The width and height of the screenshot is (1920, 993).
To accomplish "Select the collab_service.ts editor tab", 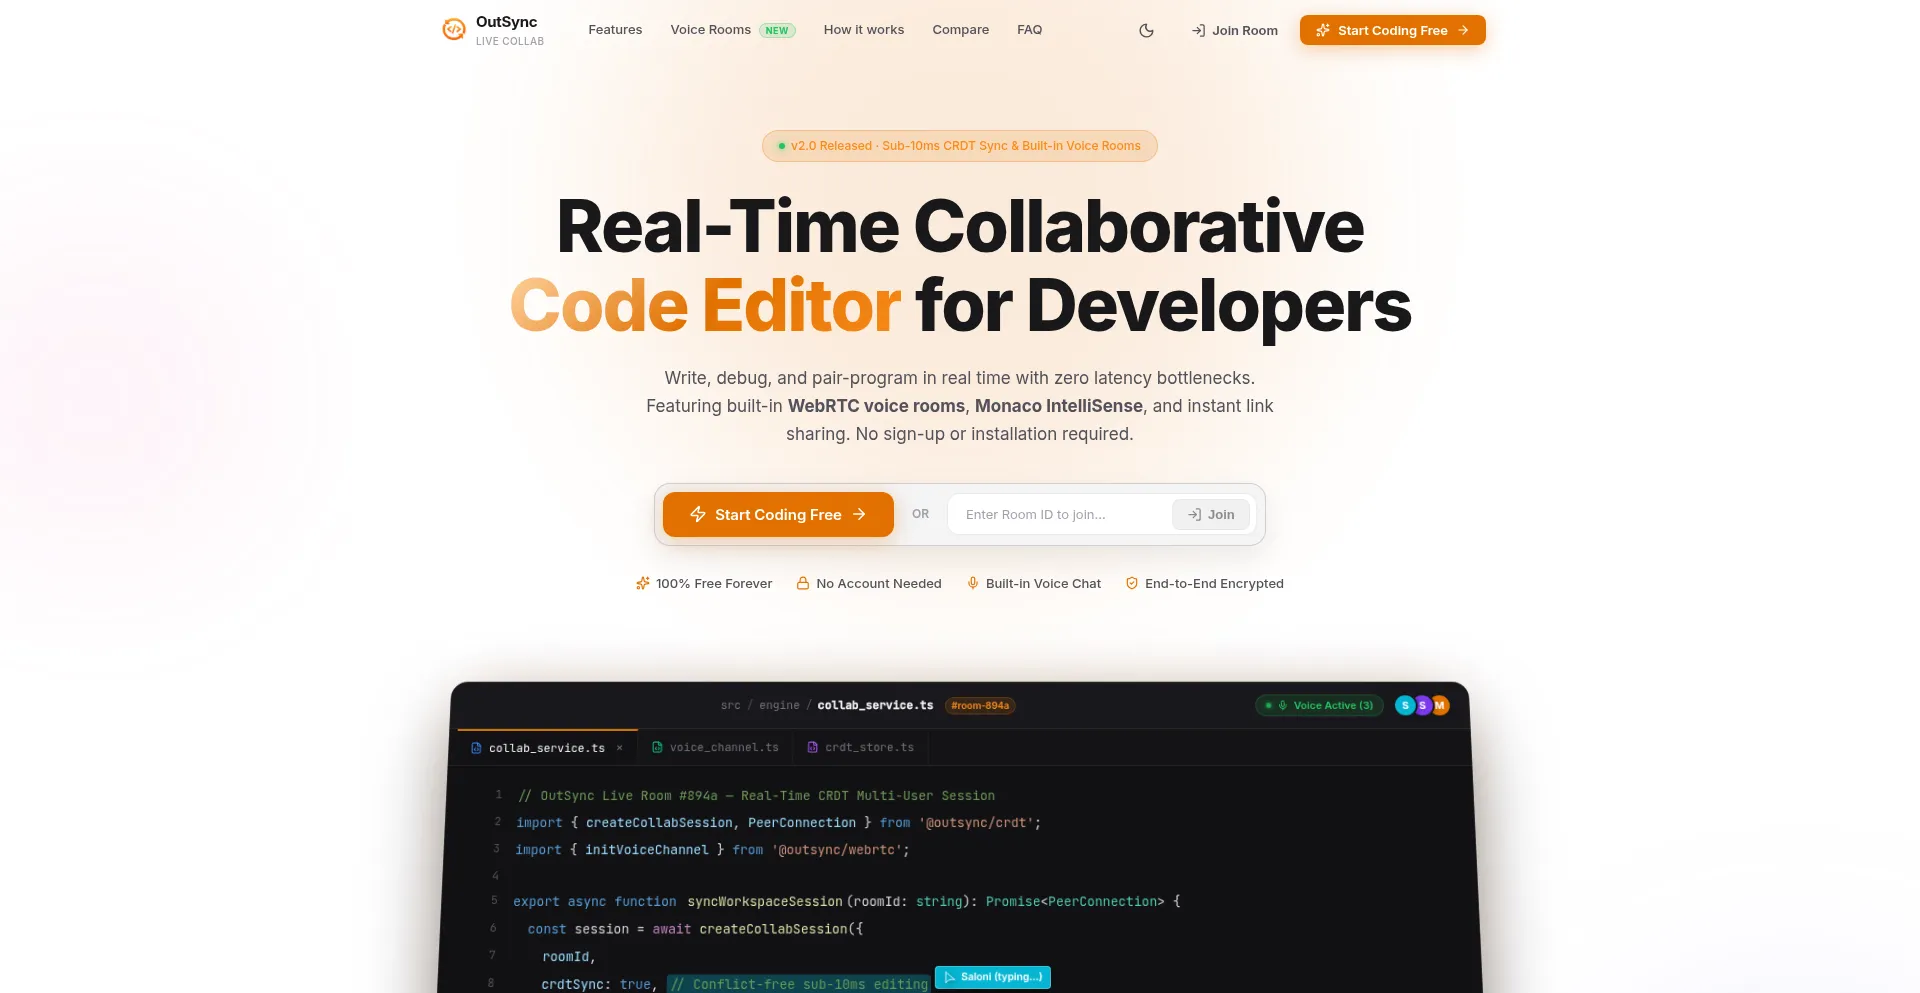I will 547,748.
